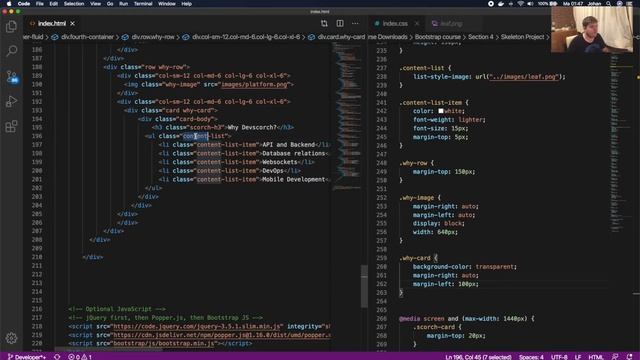Open the Window menu
The height and width of the screenshot is (360, 640).
(167, 4)
